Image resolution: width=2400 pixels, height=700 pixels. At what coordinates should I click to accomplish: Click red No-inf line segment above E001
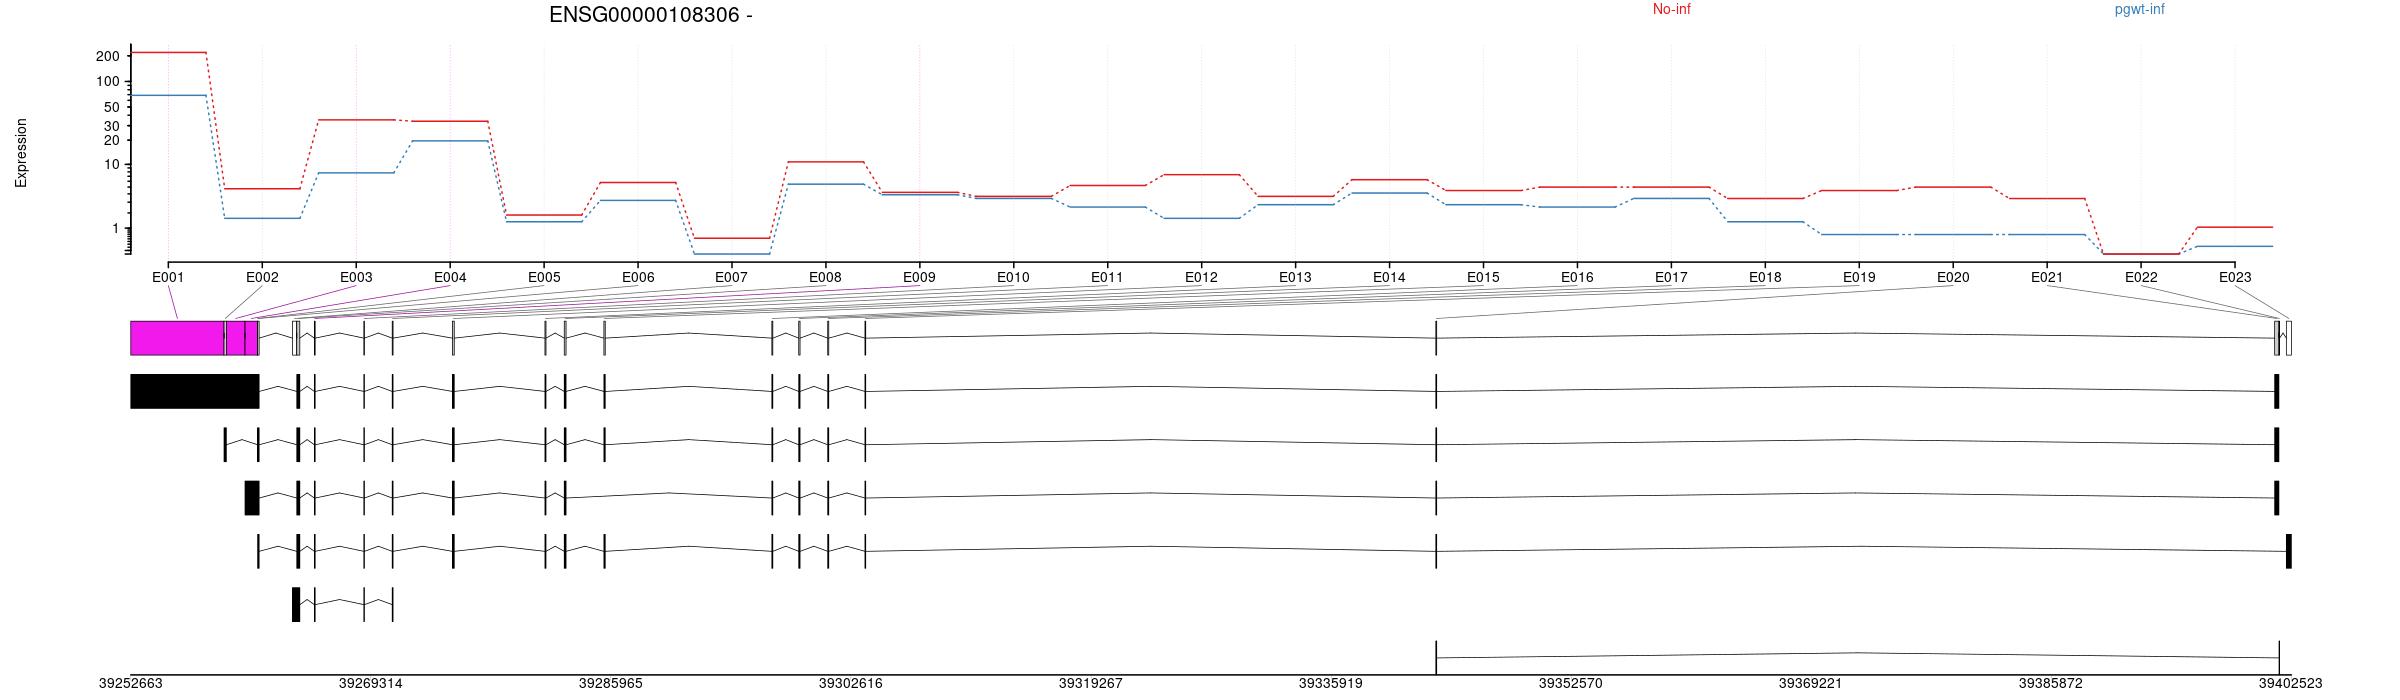point(168,52)
